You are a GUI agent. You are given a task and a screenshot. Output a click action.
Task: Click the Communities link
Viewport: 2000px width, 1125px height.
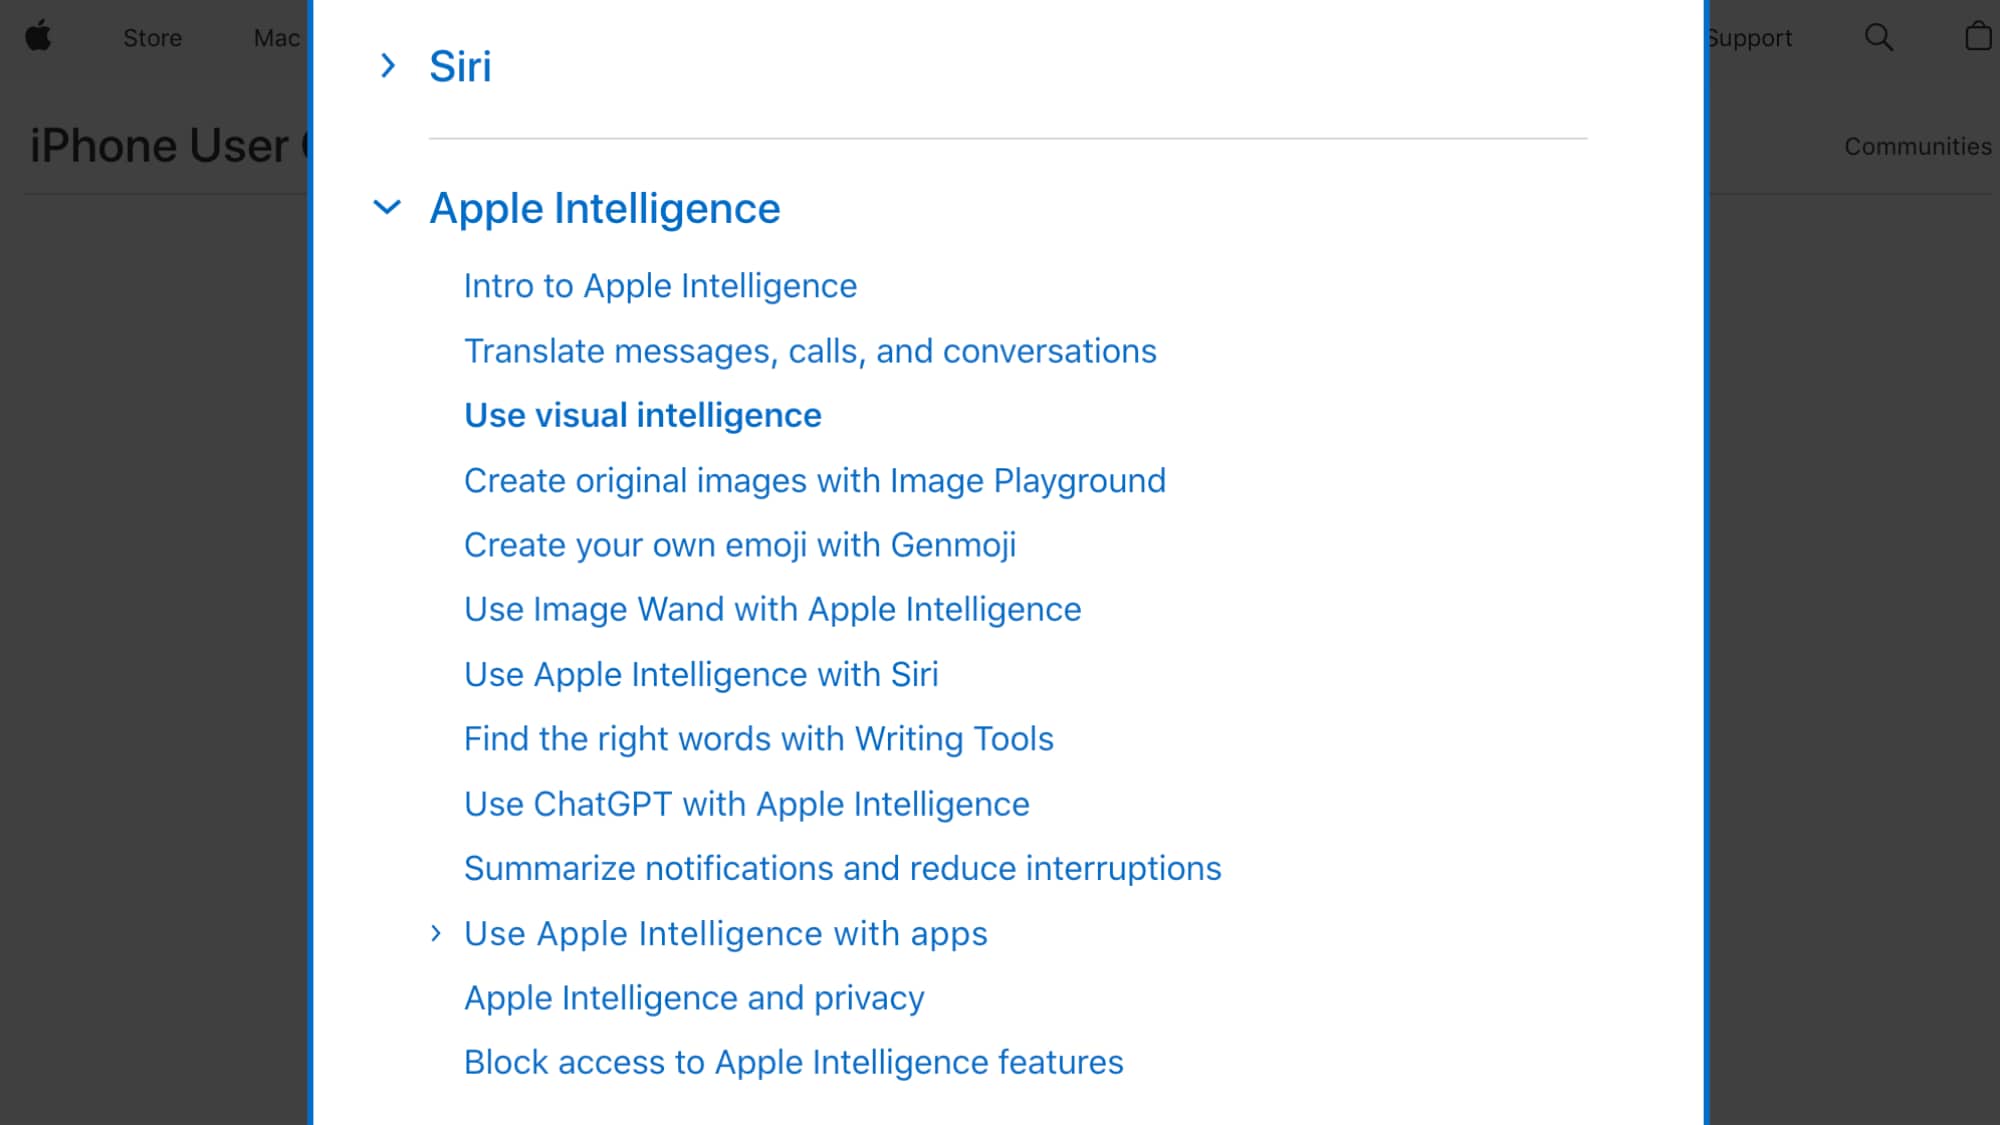1917,146
